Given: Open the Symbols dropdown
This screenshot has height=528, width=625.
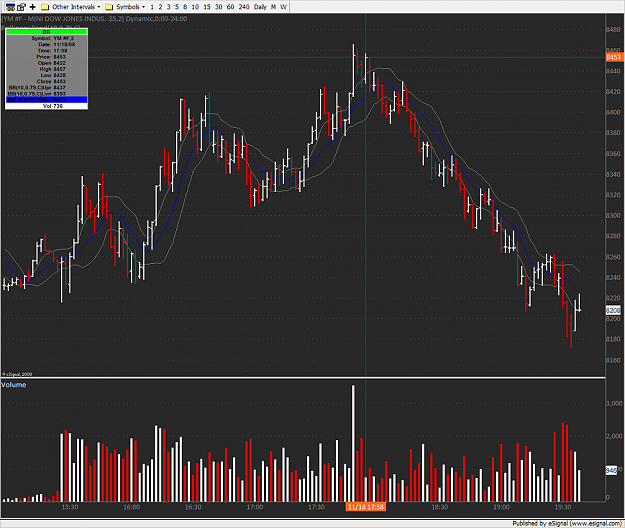Looking at the screenshot, I should point(130,7).
